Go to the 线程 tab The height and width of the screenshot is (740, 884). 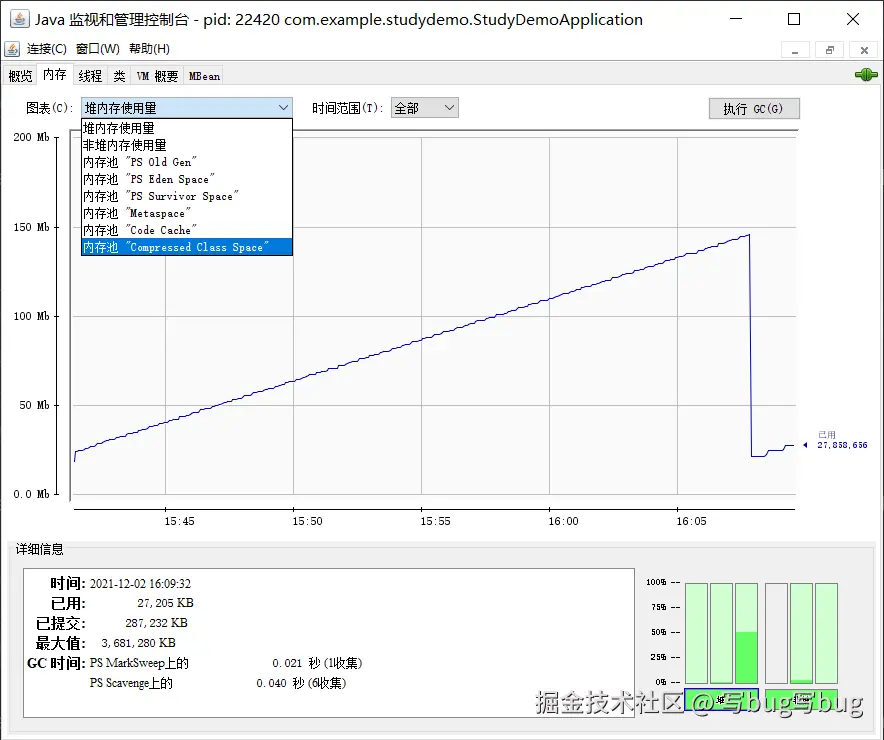(90, 76)
